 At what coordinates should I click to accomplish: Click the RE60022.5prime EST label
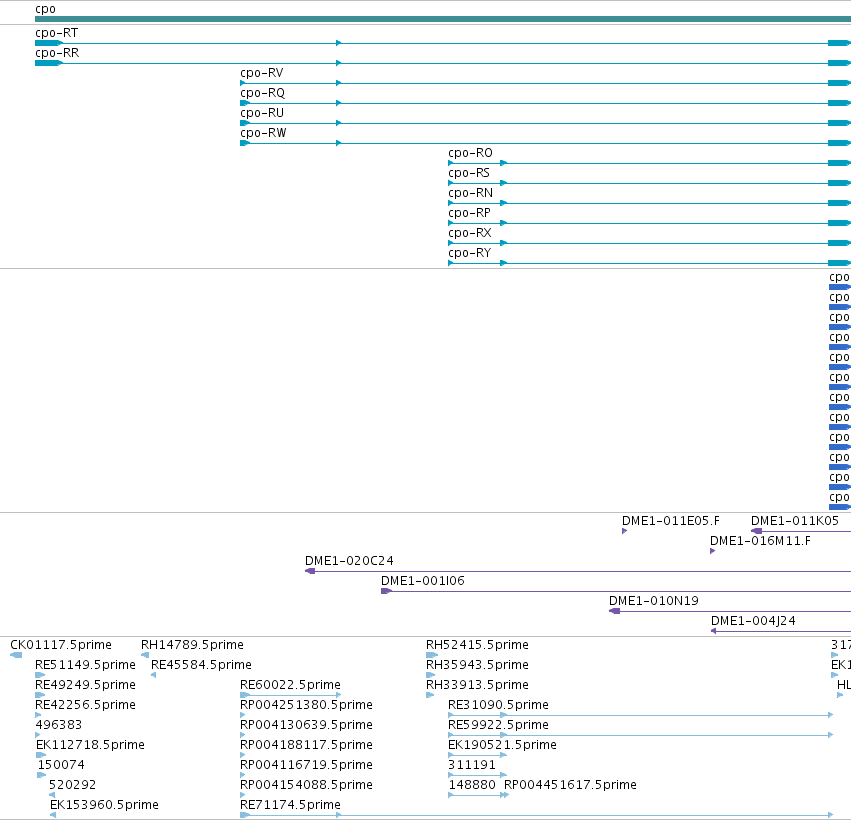point(290,685)
